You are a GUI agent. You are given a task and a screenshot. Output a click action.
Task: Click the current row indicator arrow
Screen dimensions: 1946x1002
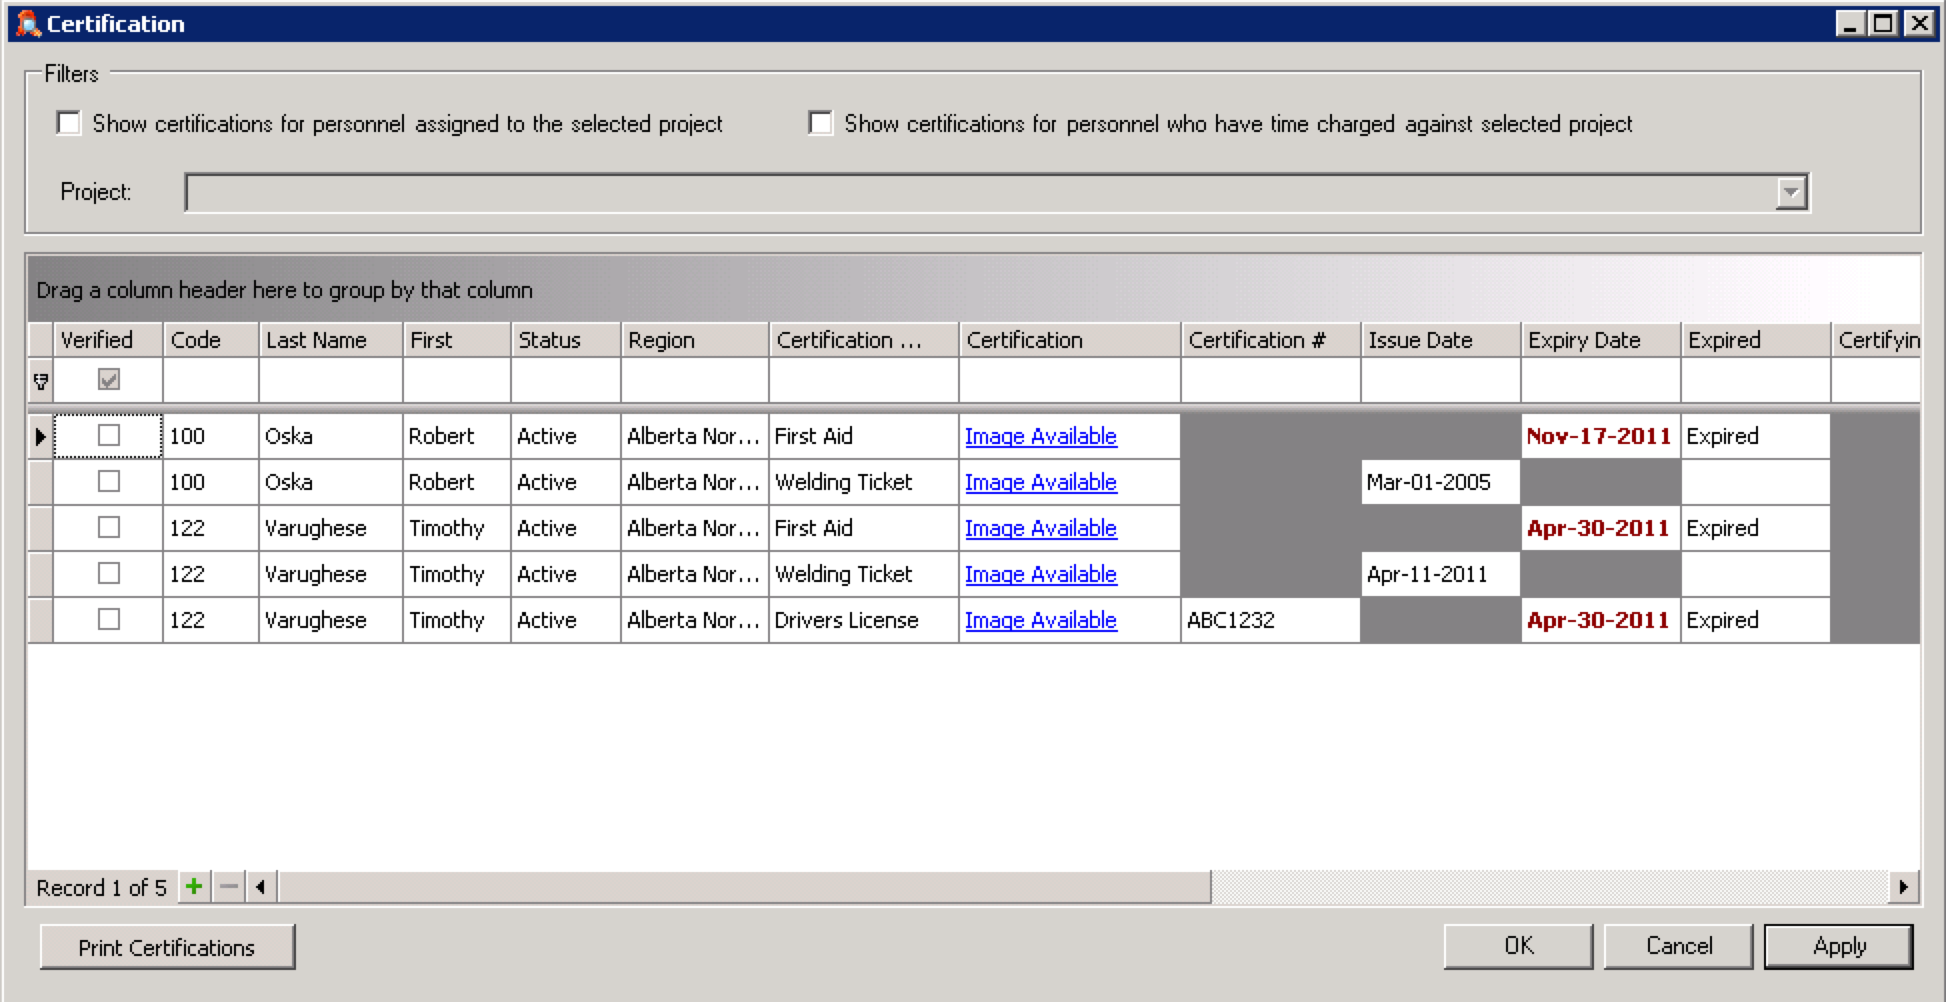click(x=40, y=437)
